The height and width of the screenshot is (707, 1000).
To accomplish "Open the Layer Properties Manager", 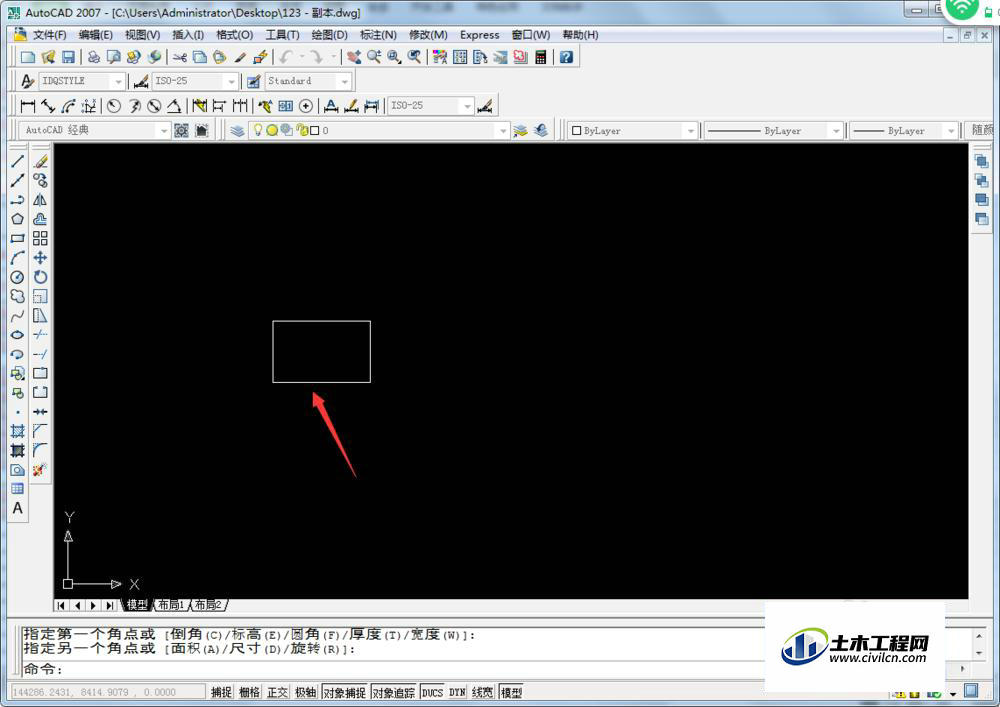I will tap(237, 130).
